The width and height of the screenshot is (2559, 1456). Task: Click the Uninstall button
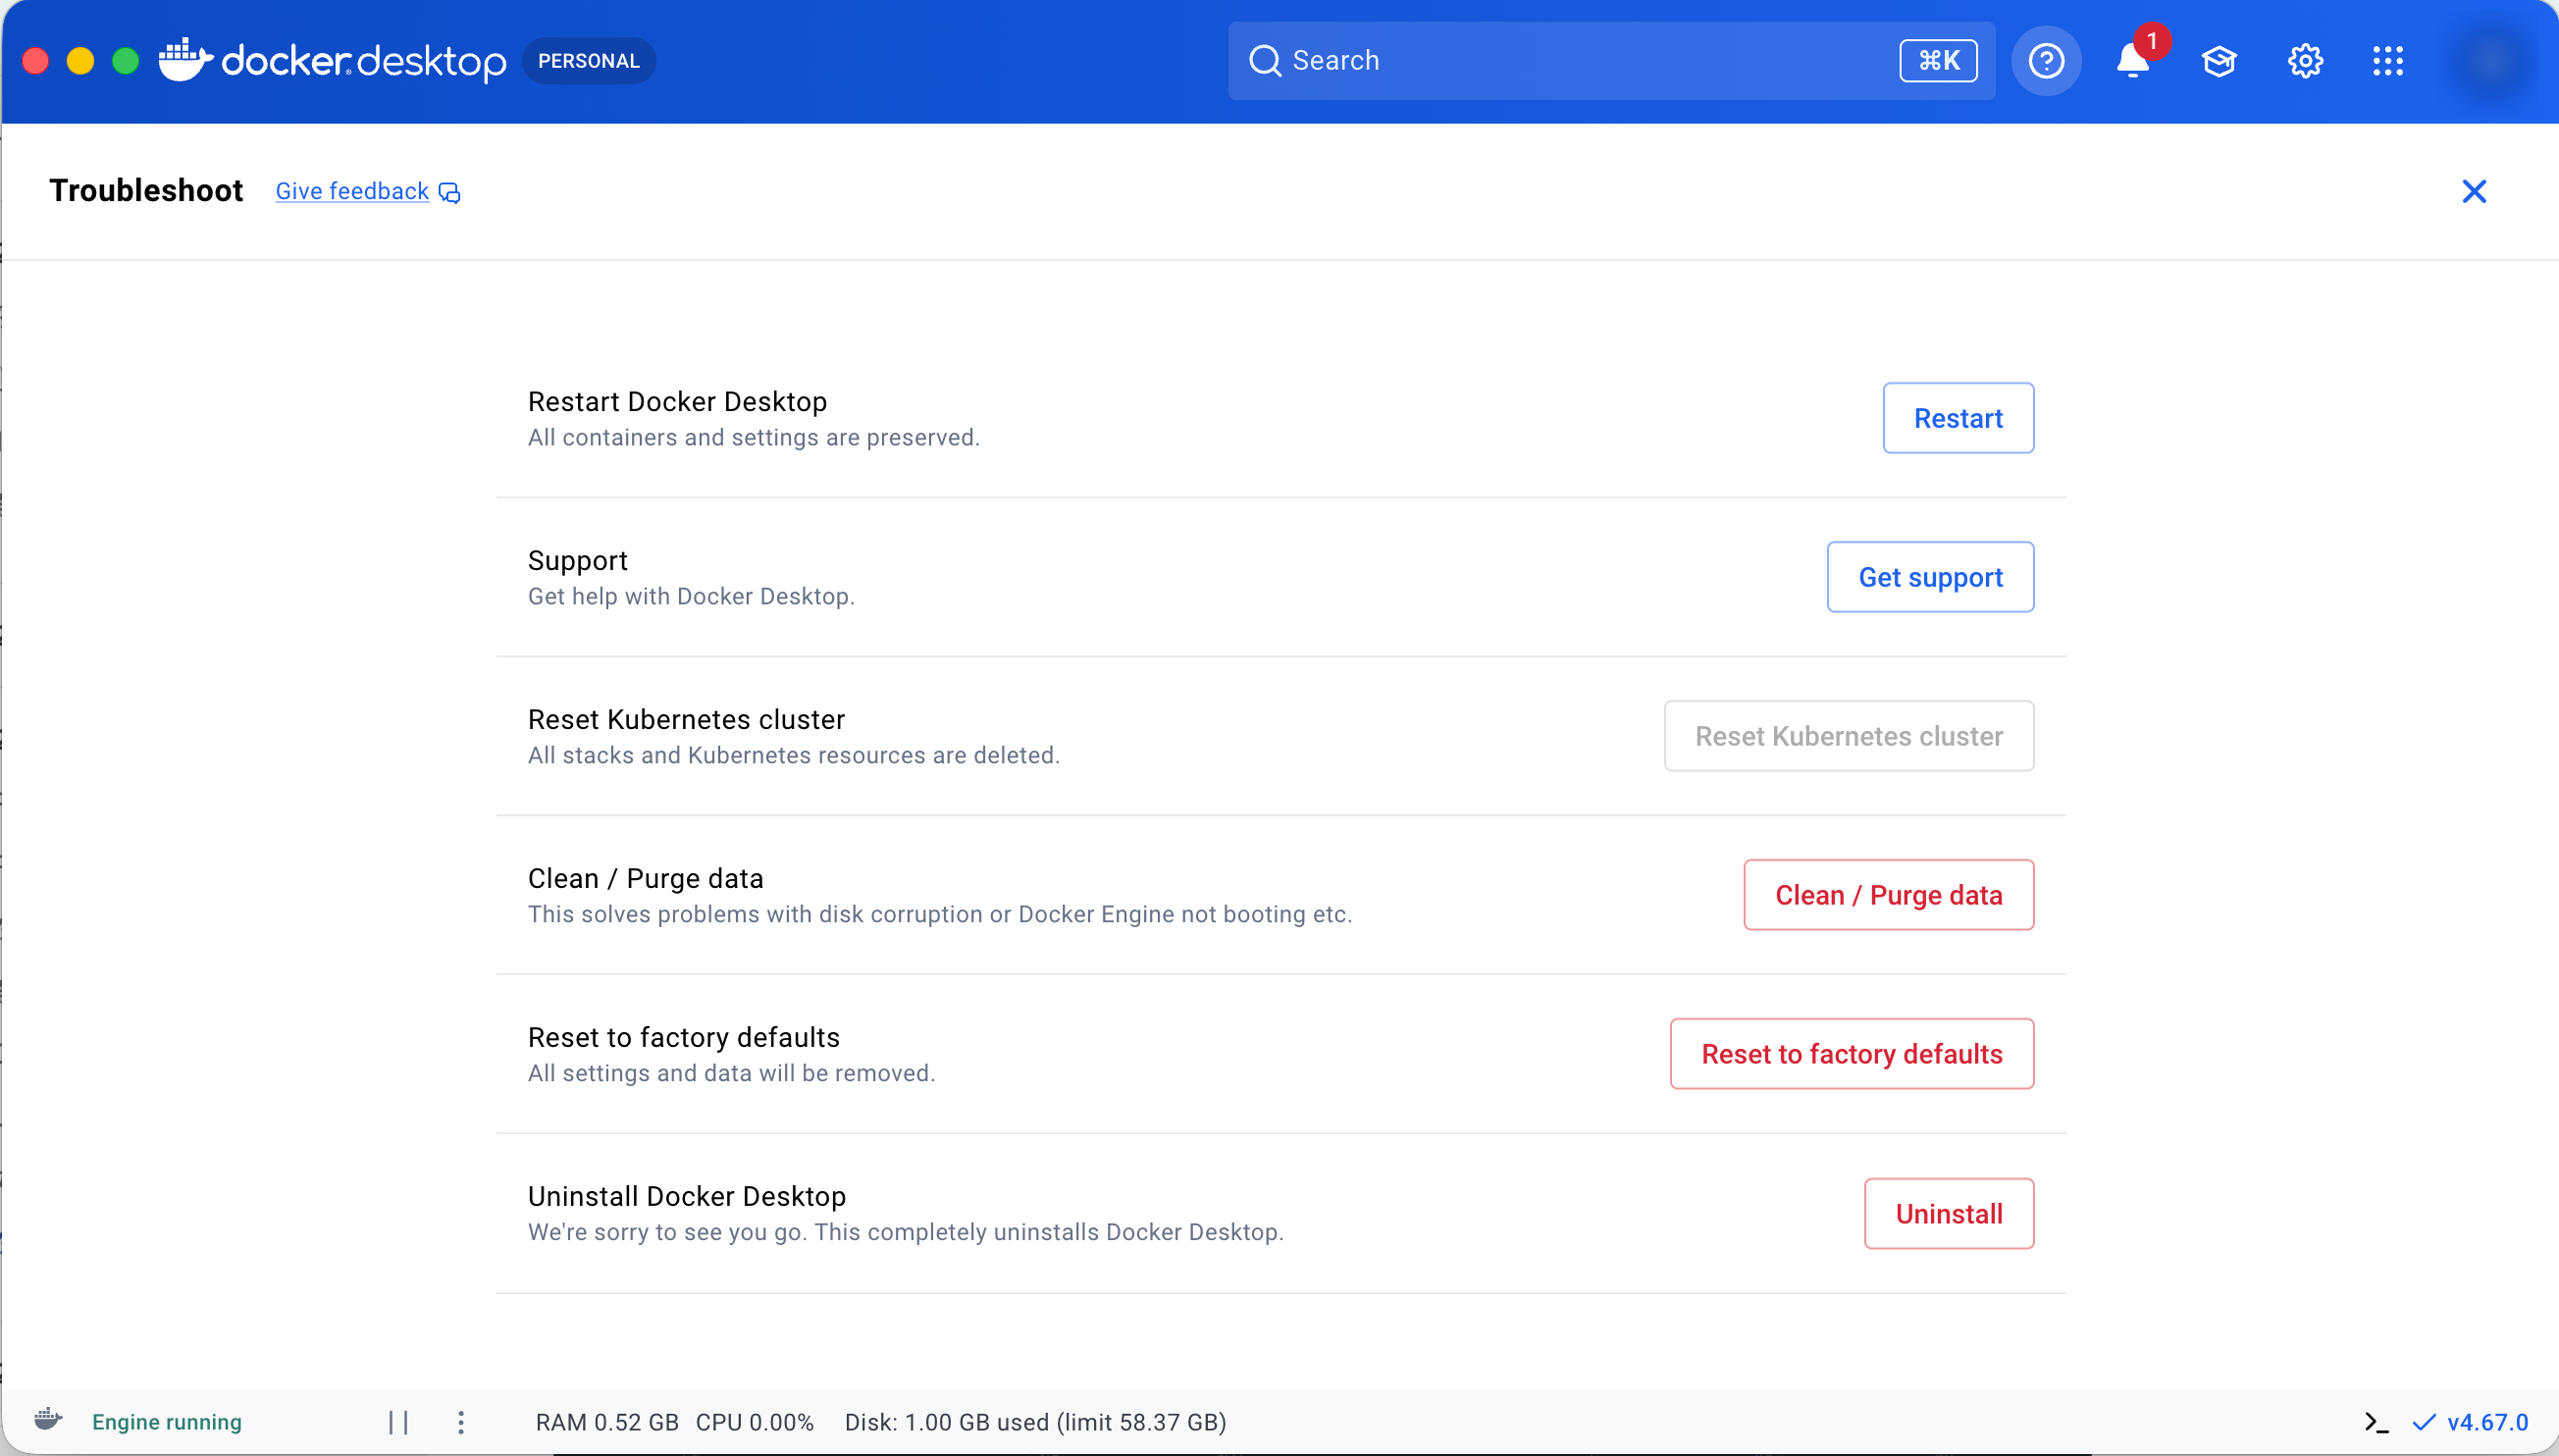(x=1948, y=1214)
